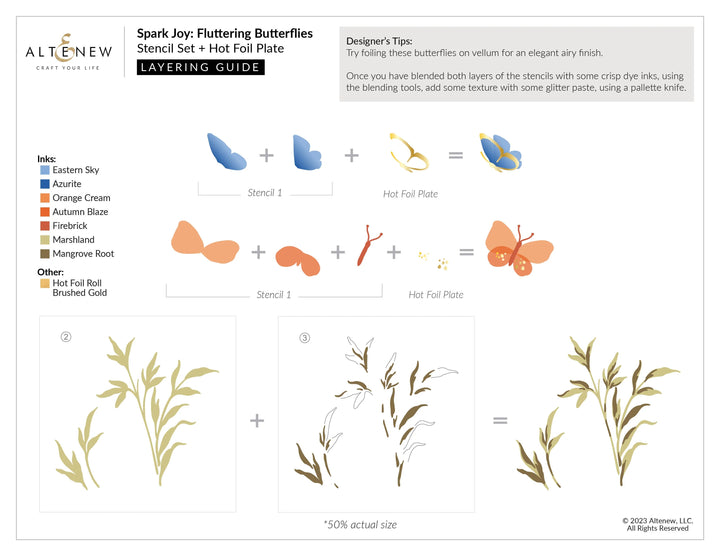Select the Firebrick ink swatch
Image resolution: width=720 pixels, height=556 pixels.
coord(45,227)
